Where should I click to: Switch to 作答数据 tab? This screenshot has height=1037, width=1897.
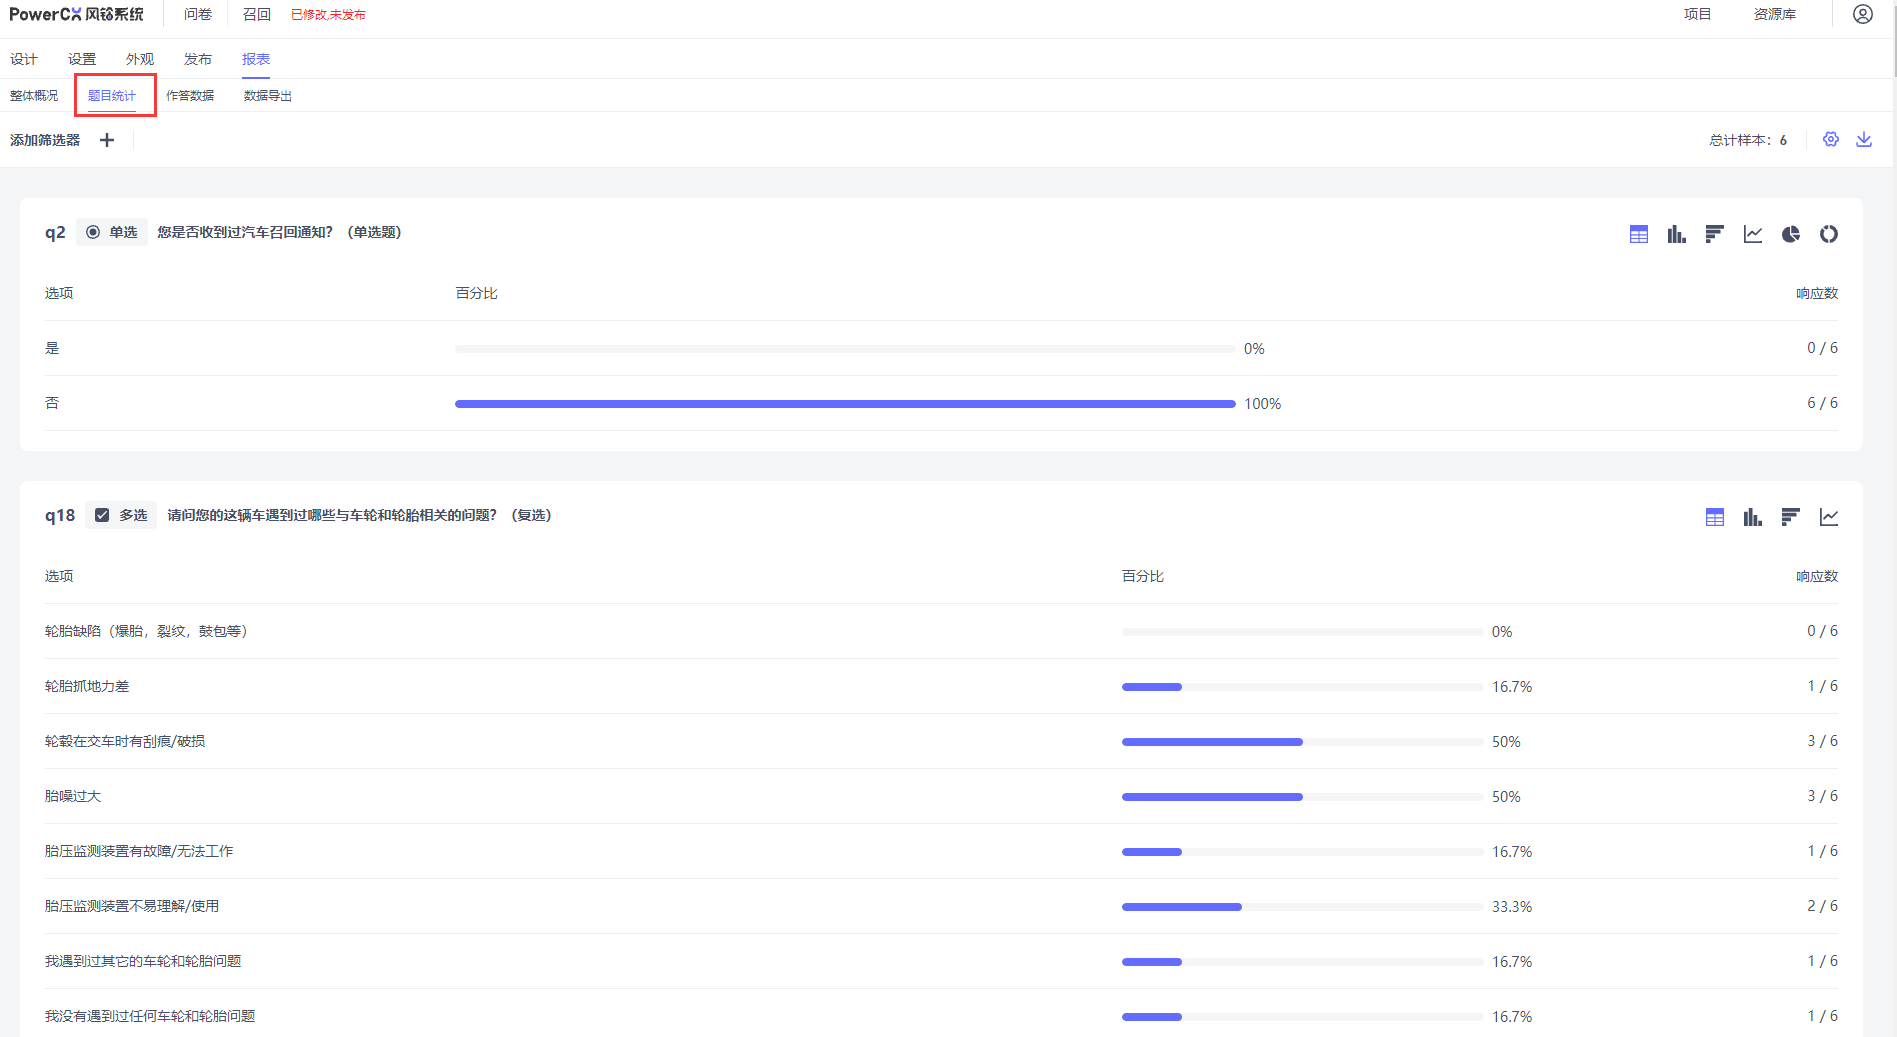[x=190, y=96]
